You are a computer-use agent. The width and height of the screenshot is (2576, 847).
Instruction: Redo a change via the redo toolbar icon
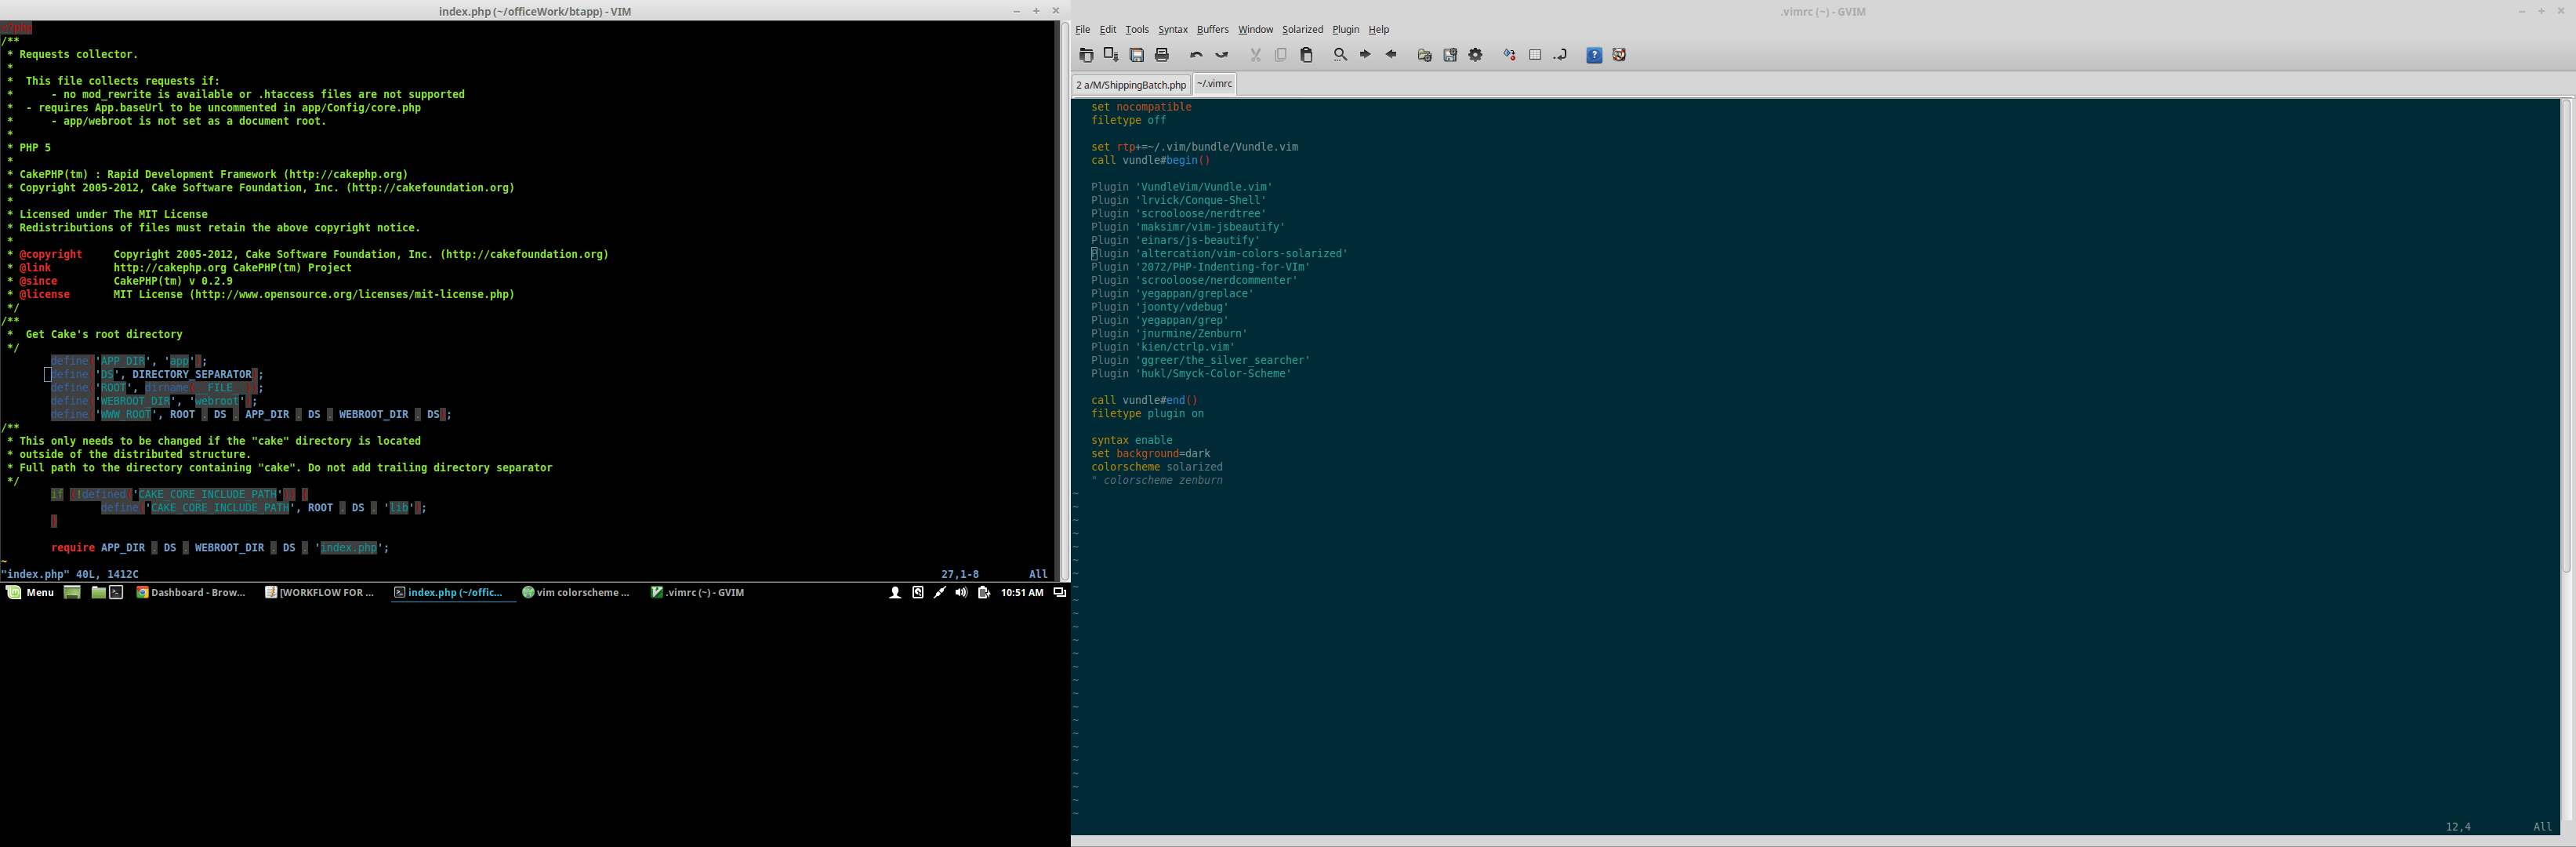[1221, 55]
